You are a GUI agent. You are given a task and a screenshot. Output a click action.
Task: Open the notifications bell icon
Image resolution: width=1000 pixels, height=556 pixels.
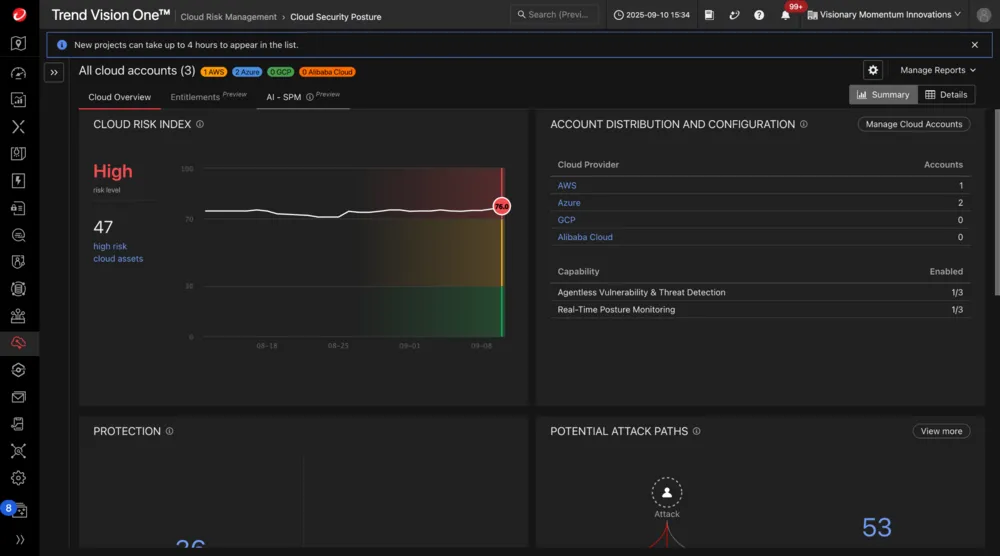point(785,15)
